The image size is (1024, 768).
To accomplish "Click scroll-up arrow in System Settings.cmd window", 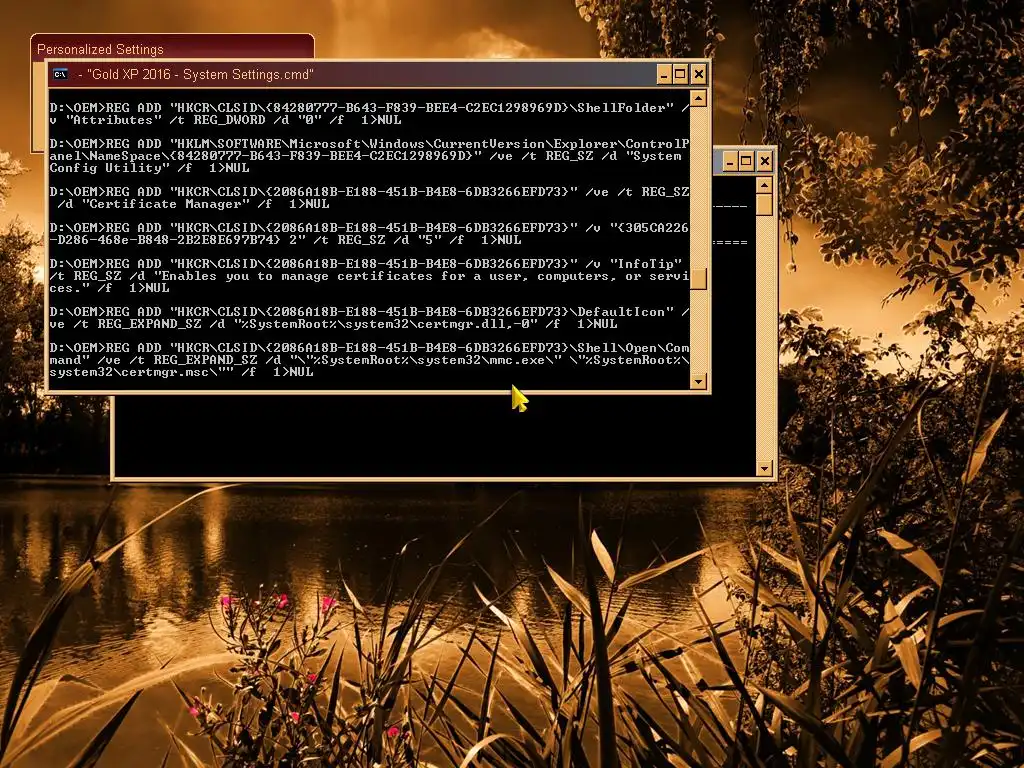I will pos(699,99).
